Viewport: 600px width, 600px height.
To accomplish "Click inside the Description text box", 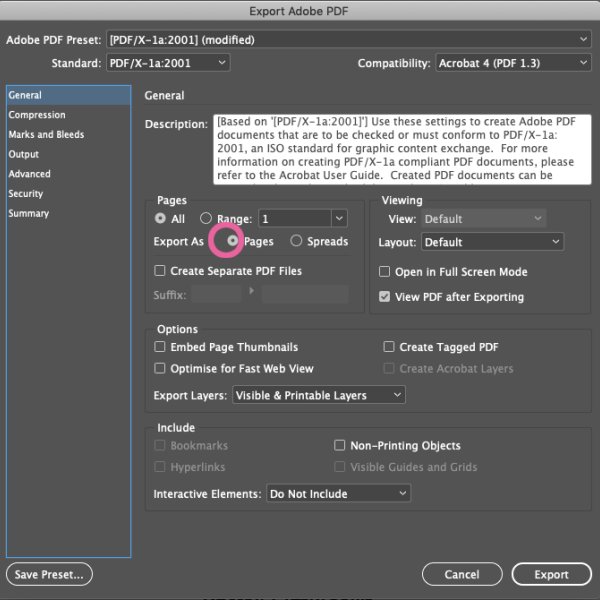I will 402,149.
